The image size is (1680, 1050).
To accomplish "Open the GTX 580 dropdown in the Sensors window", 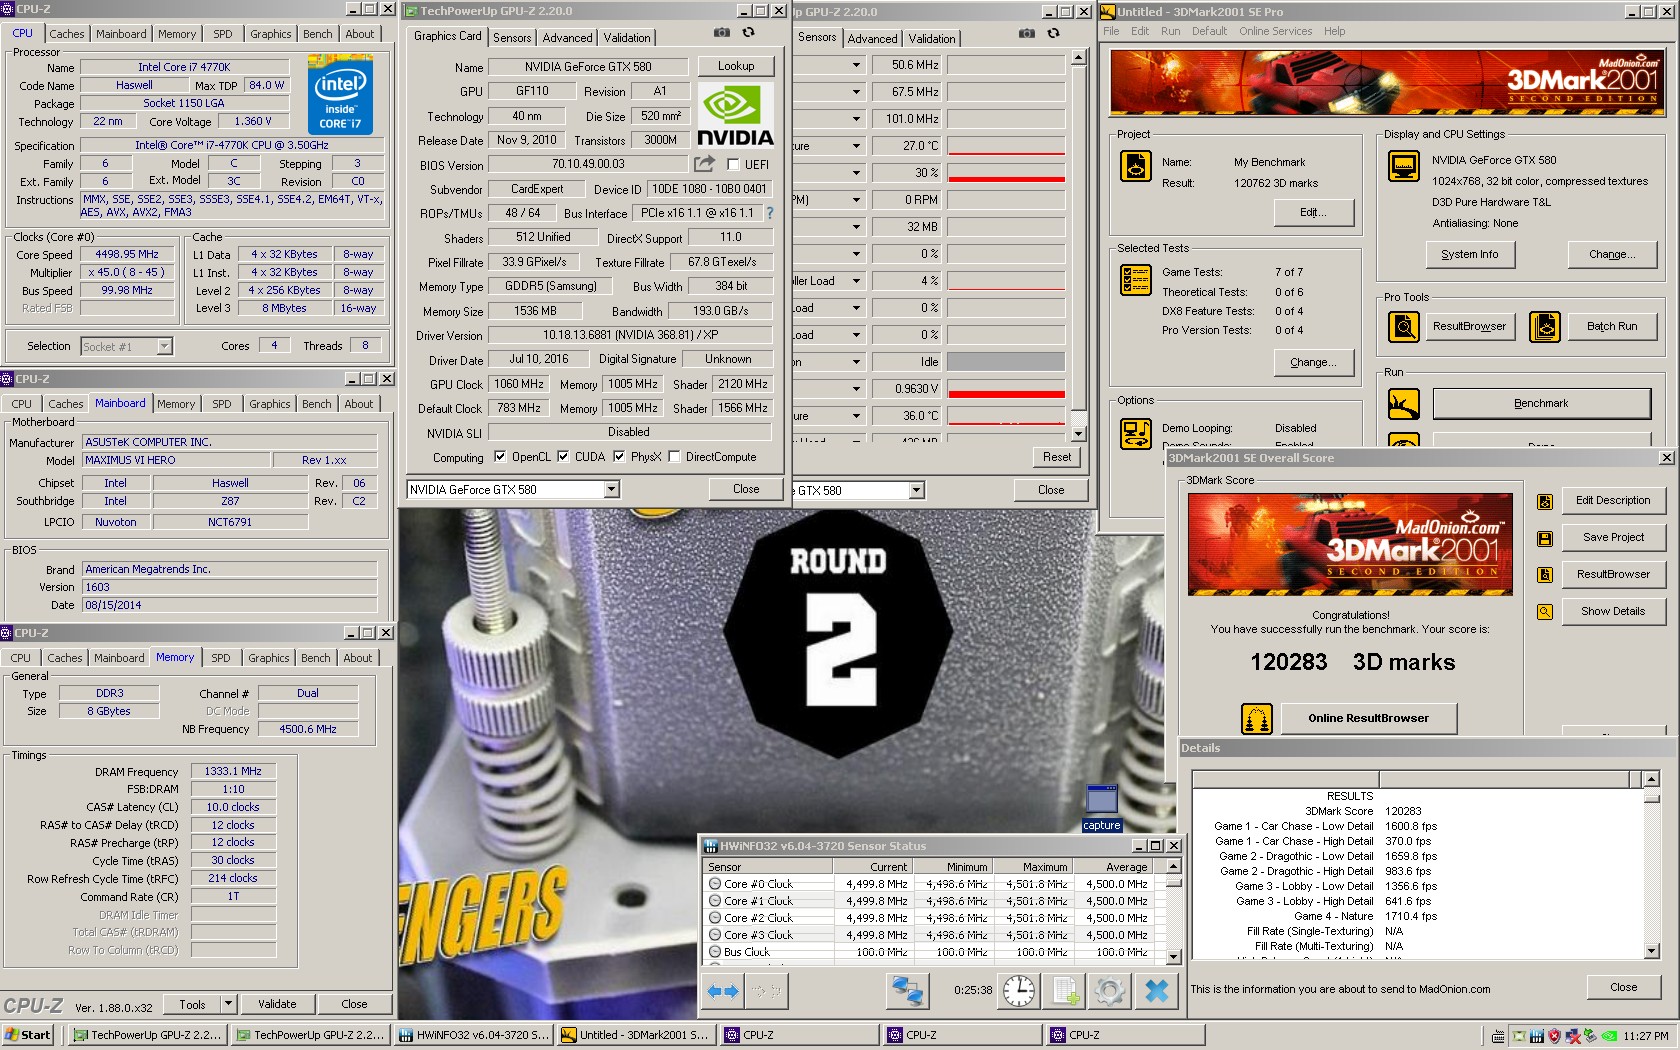I will [x=916, y=491].
